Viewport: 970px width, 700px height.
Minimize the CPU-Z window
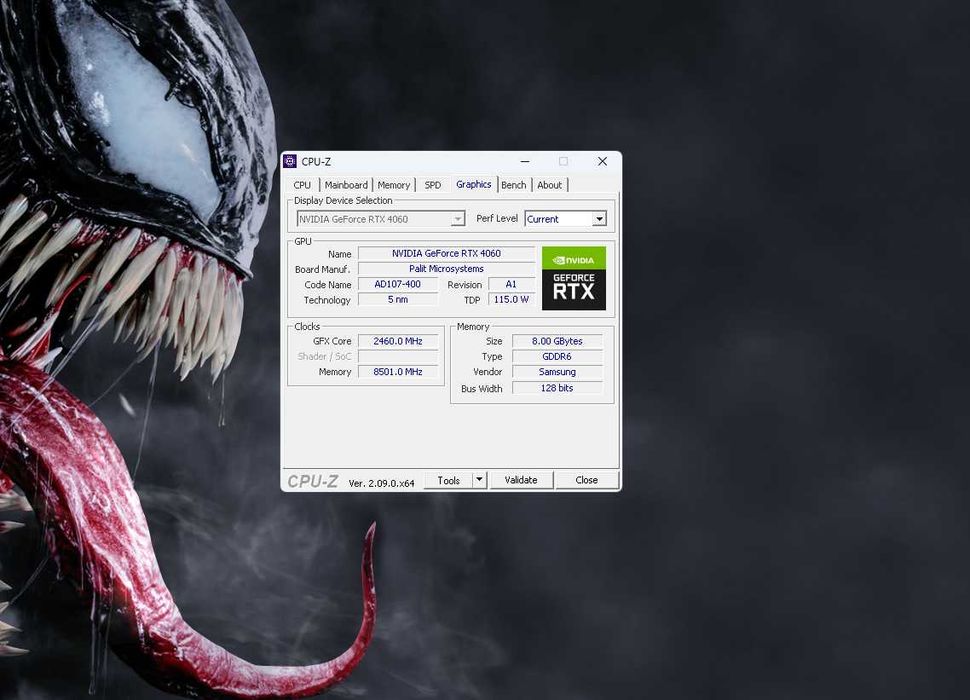click(x=525, y=161)
